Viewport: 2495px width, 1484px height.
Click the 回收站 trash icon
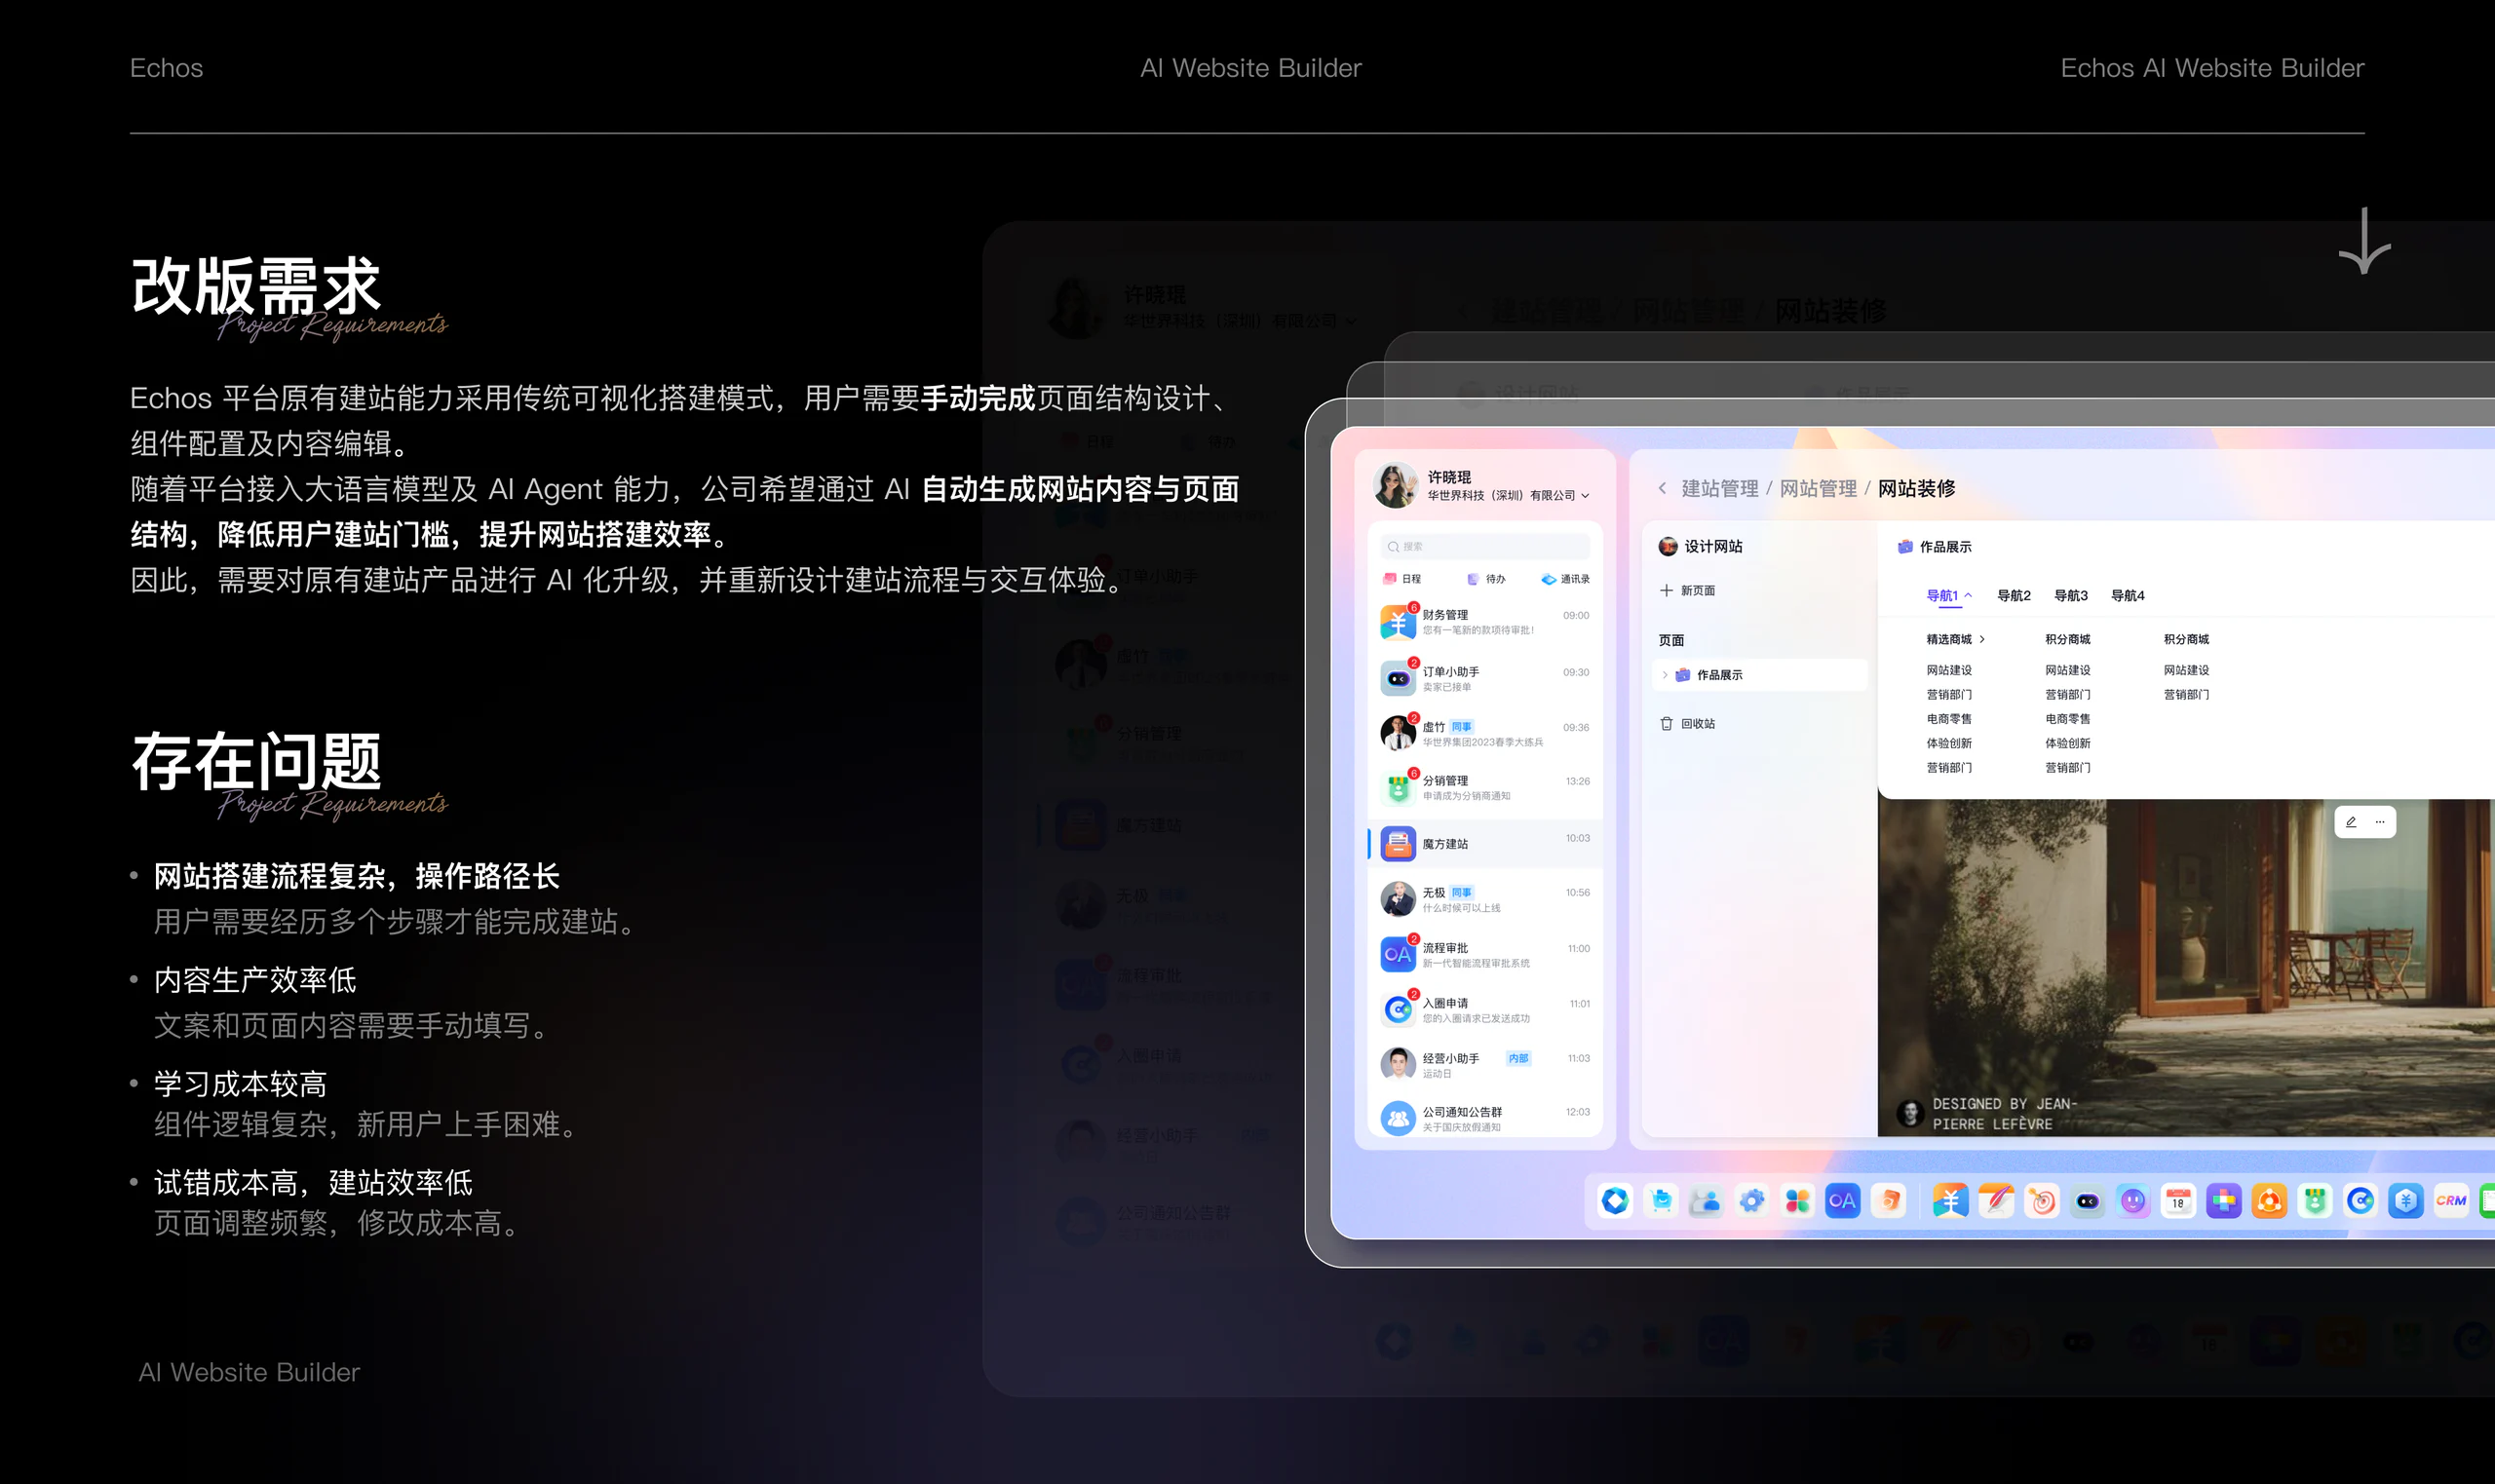point(1666,723)
